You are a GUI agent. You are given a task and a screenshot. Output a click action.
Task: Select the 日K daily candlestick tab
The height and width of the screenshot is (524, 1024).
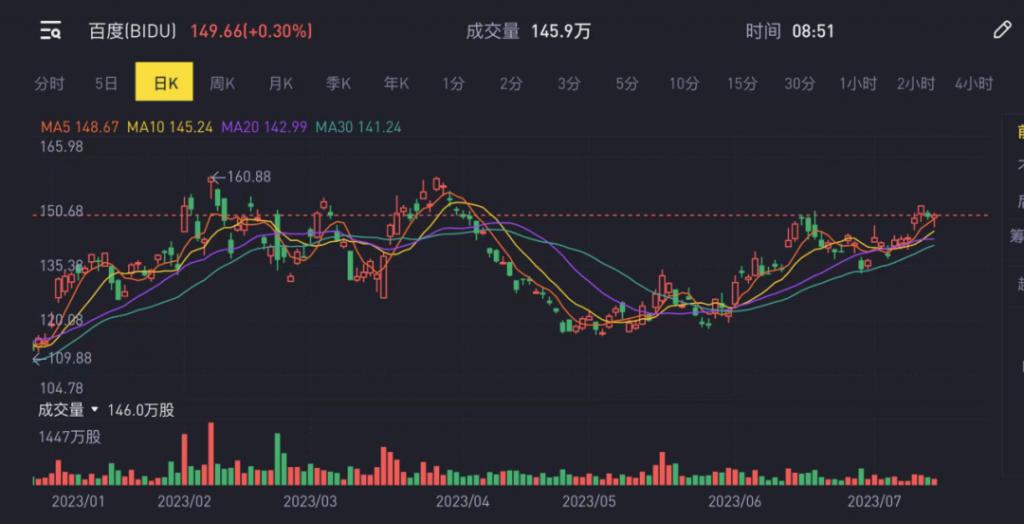pyautogui.click(x=164, y=84)
